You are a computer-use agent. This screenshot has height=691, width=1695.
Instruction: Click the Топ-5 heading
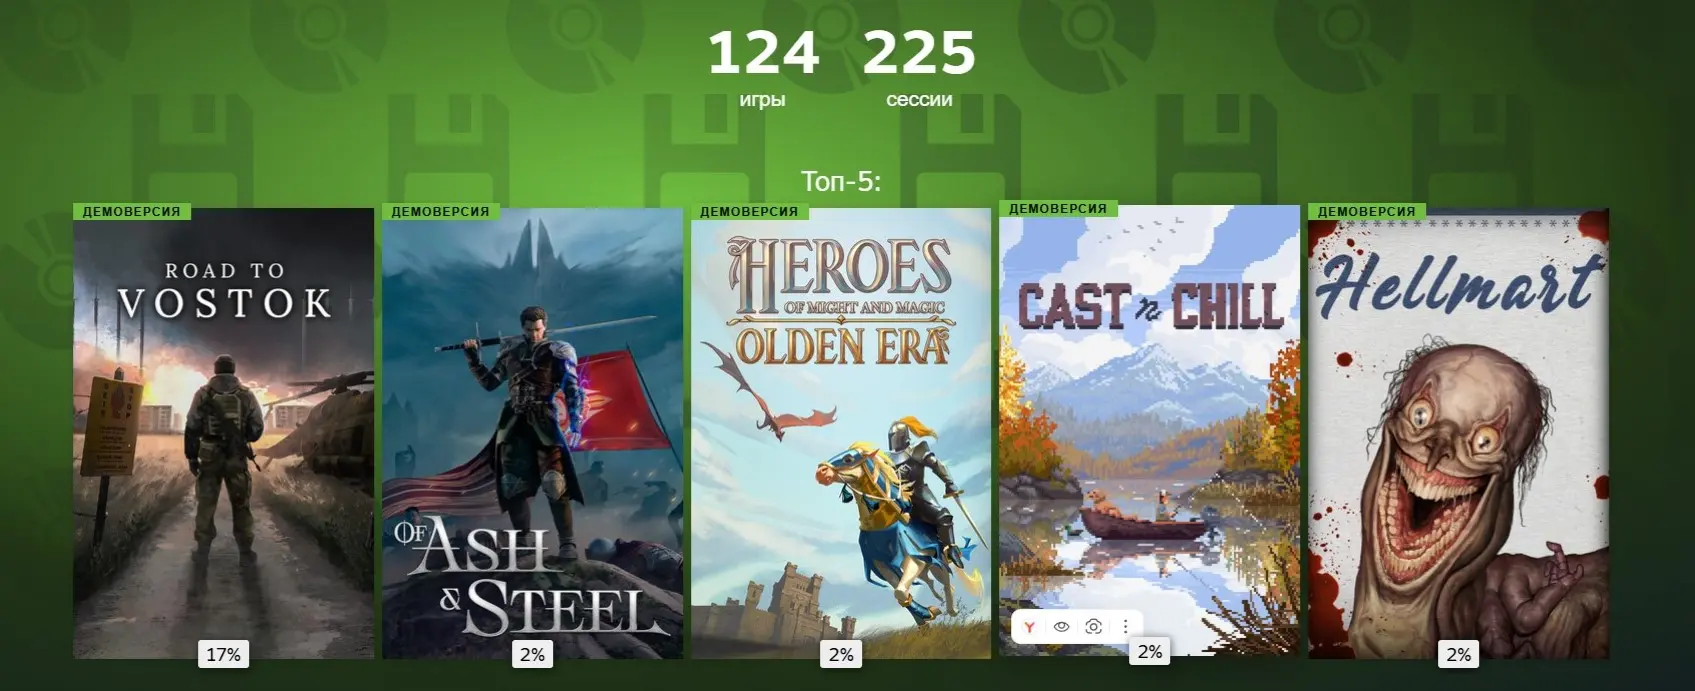(x=841, y=181)
